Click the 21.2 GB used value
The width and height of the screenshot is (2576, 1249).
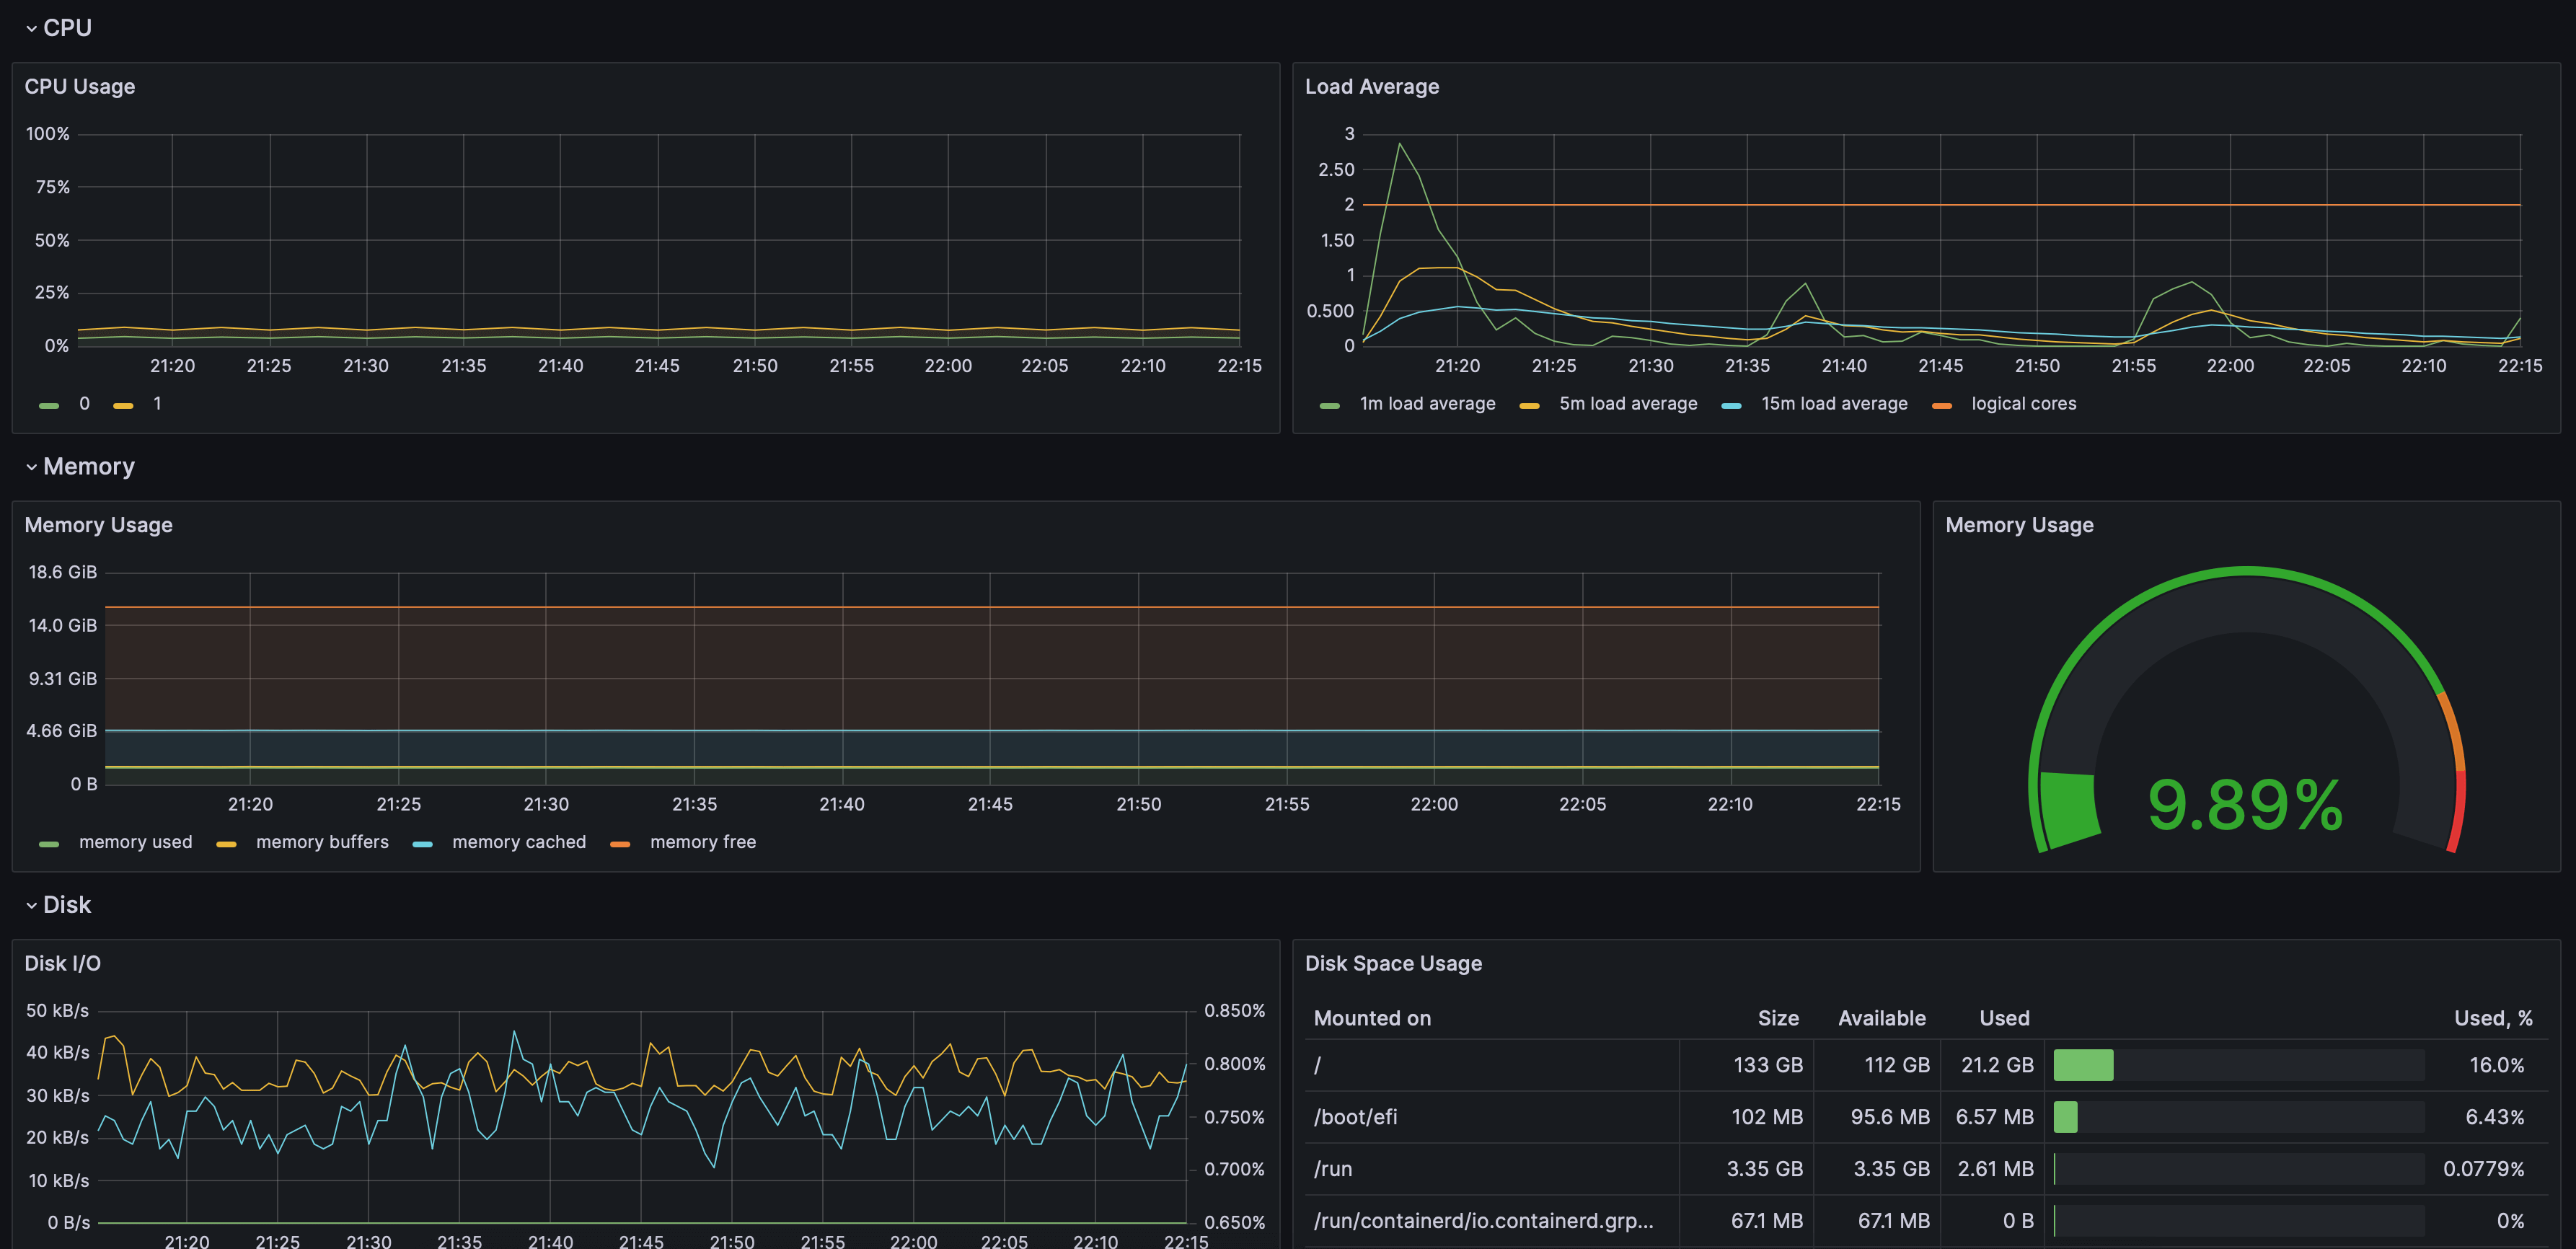pyautogui.click(x=1997, y=1065)
